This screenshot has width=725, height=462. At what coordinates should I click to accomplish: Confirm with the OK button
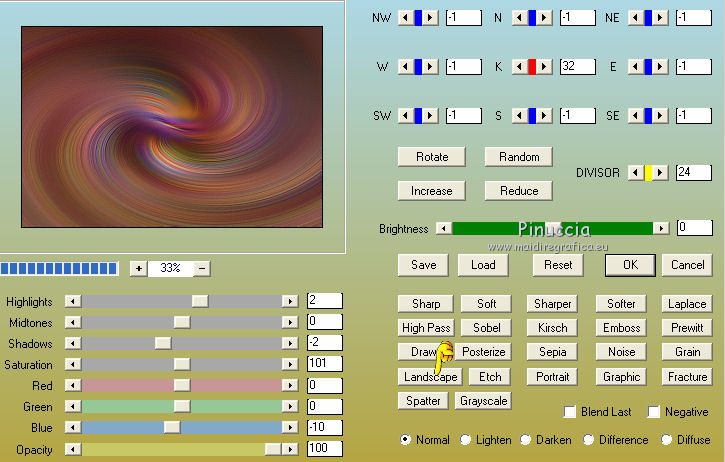(630, 265)
